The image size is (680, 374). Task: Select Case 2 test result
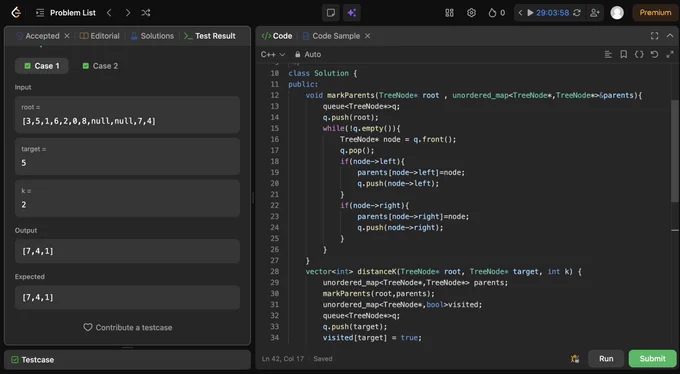click(x=100, y=66)
